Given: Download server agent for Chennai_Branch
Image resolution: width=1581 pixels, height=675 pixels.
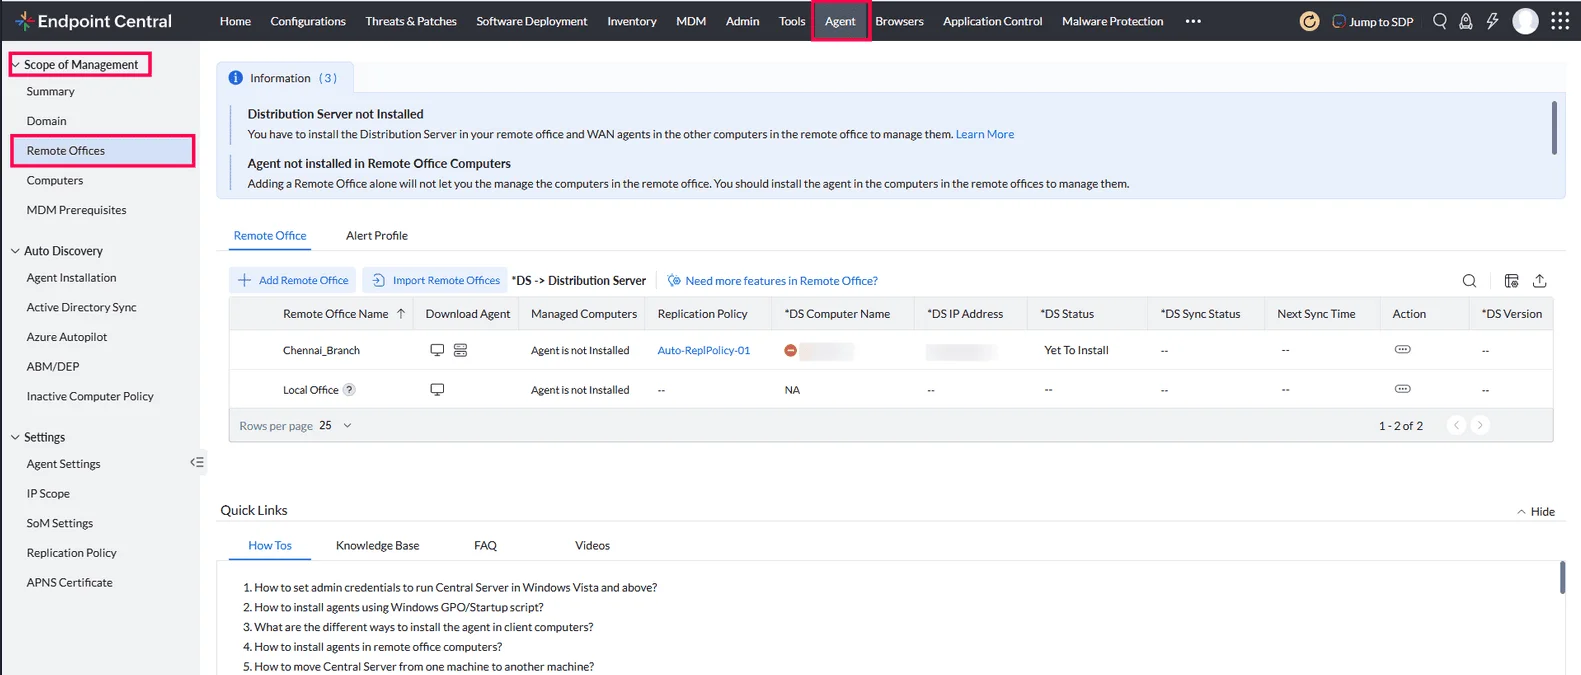Looking at the screenshot, I should click(461, 350).
